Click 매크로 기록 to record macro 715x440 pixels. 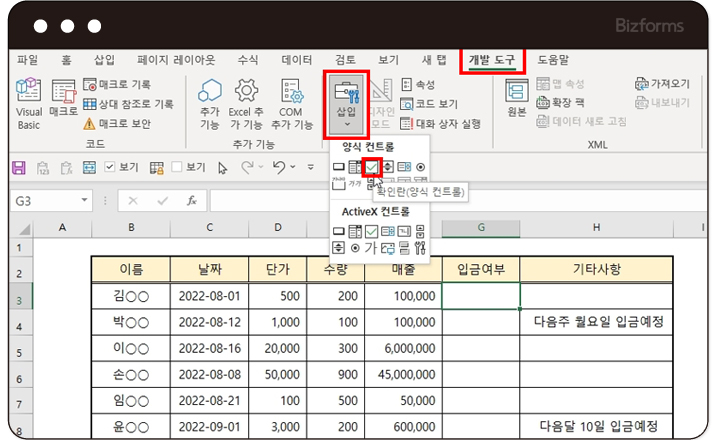coord(118,85)
